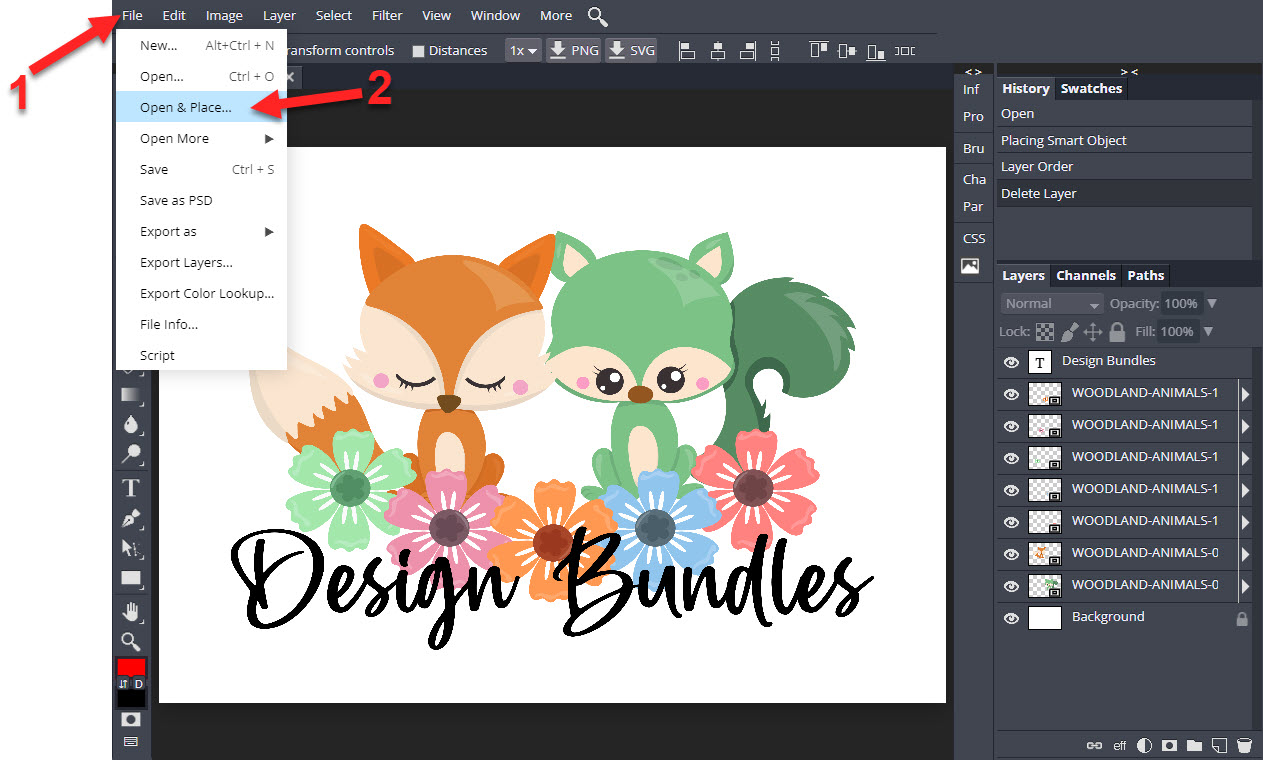Select the Rectangle shape tool
The image size is (1263, 760).
tap(131, 578)
